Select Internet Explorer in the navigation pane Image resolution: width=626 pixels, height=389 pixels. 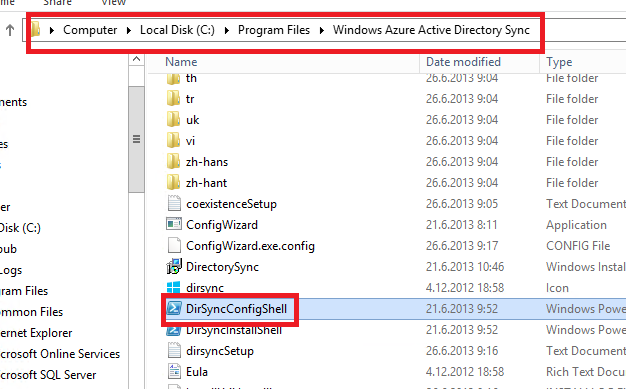click(36, 333)
